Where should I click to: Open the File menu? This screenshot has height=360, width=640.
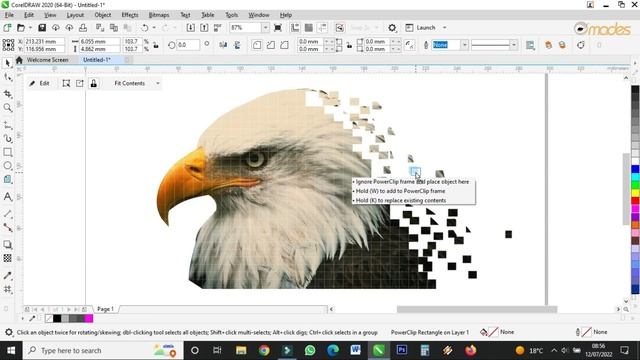tap(9, 15)
